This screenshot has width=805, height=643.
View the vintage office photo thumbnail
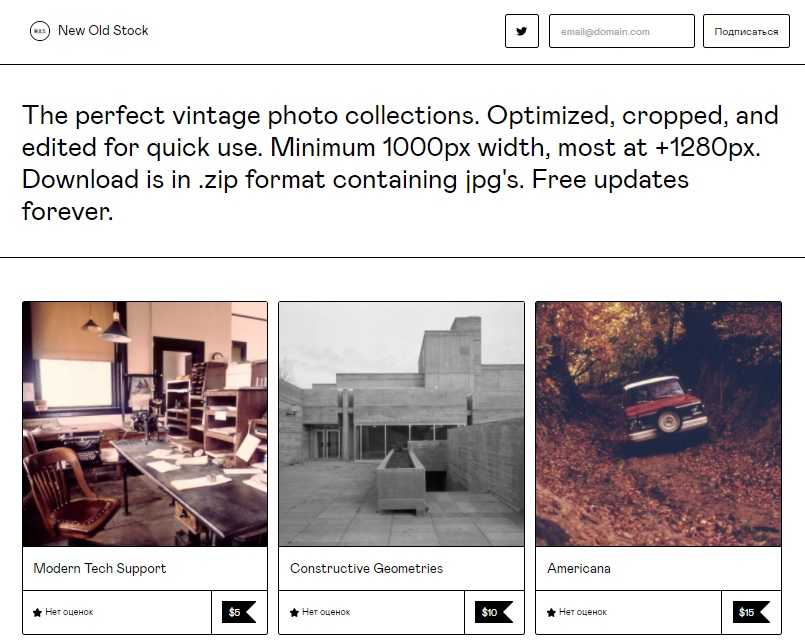point(145,424)
